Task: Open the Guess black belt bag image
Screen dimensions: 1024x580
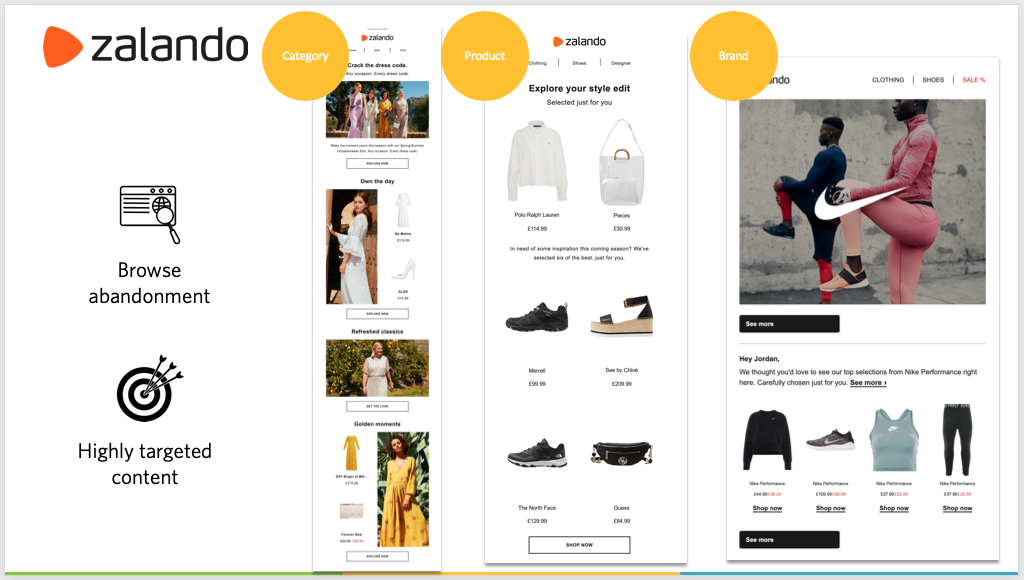Action: point(622,453)
